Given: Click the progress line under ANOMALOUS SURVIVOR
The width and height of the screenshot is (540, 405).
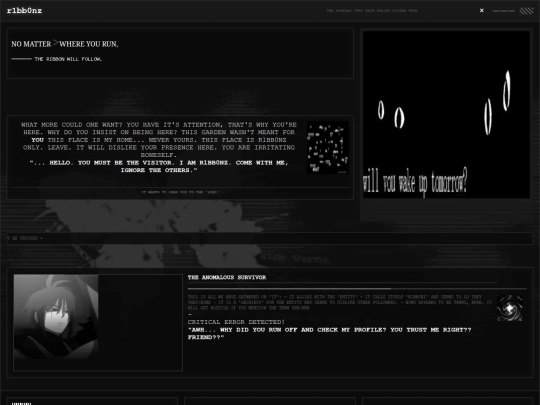Looking at the screenshot, I should coord(357,288).
